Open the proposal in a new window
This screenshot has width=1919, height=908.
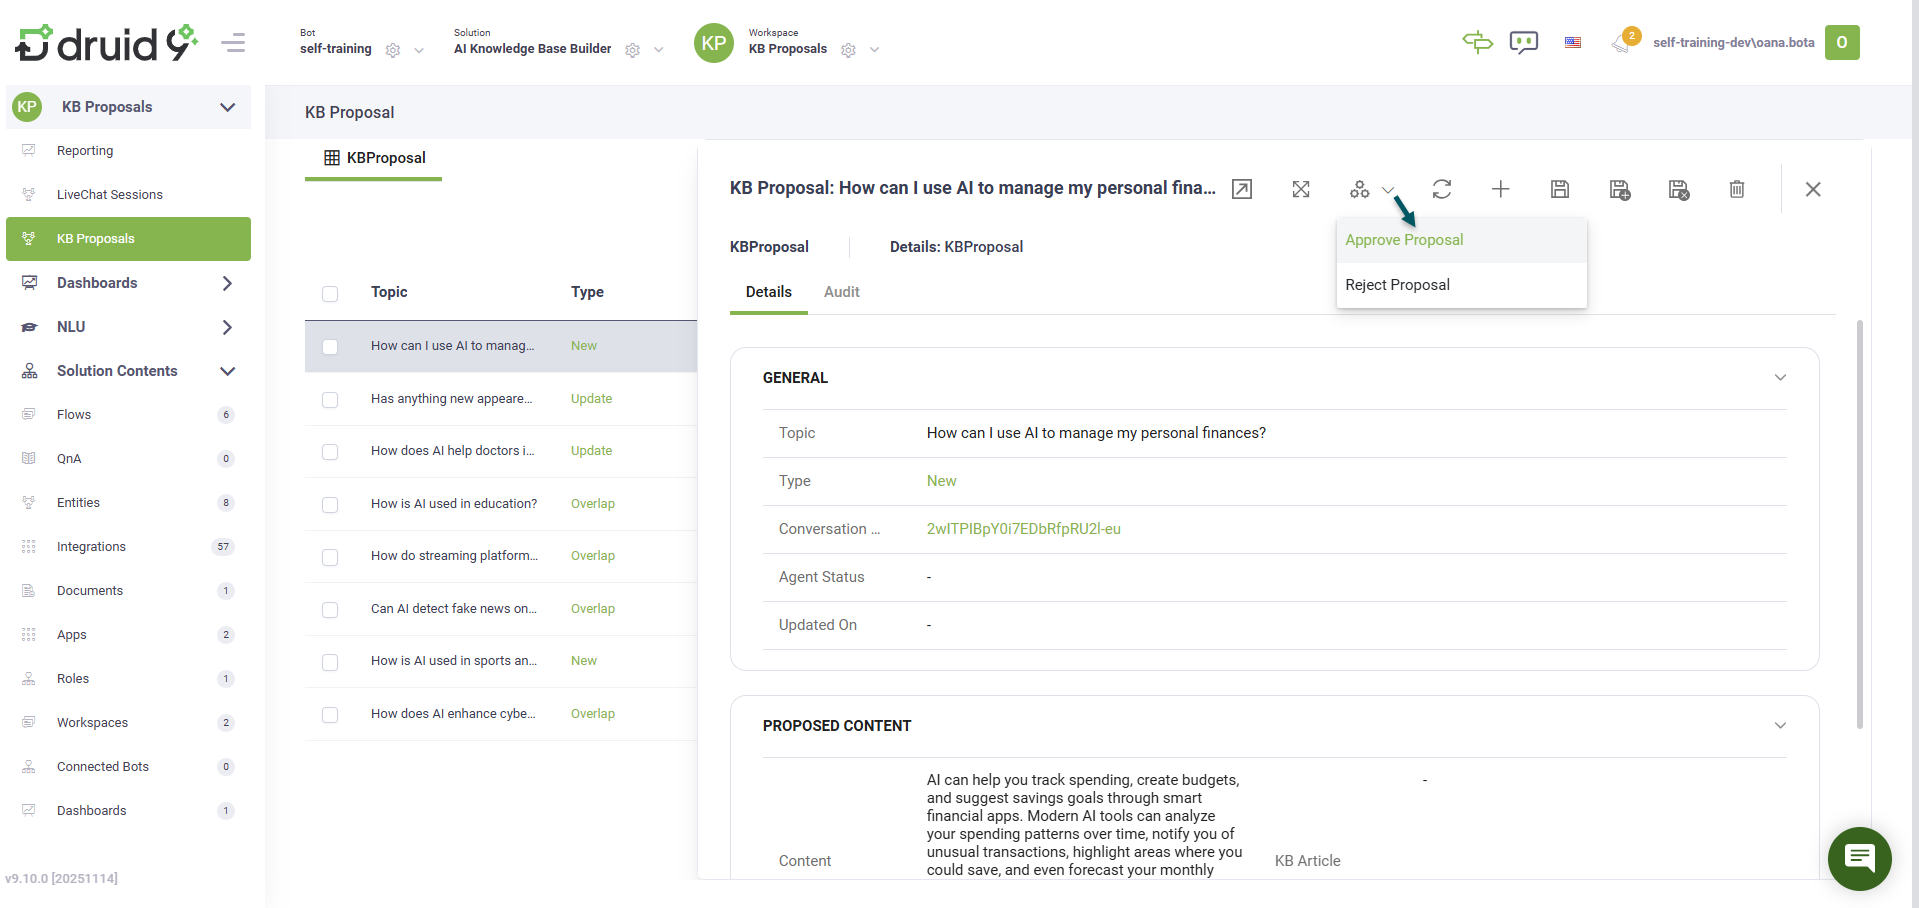click(1241, 189)
